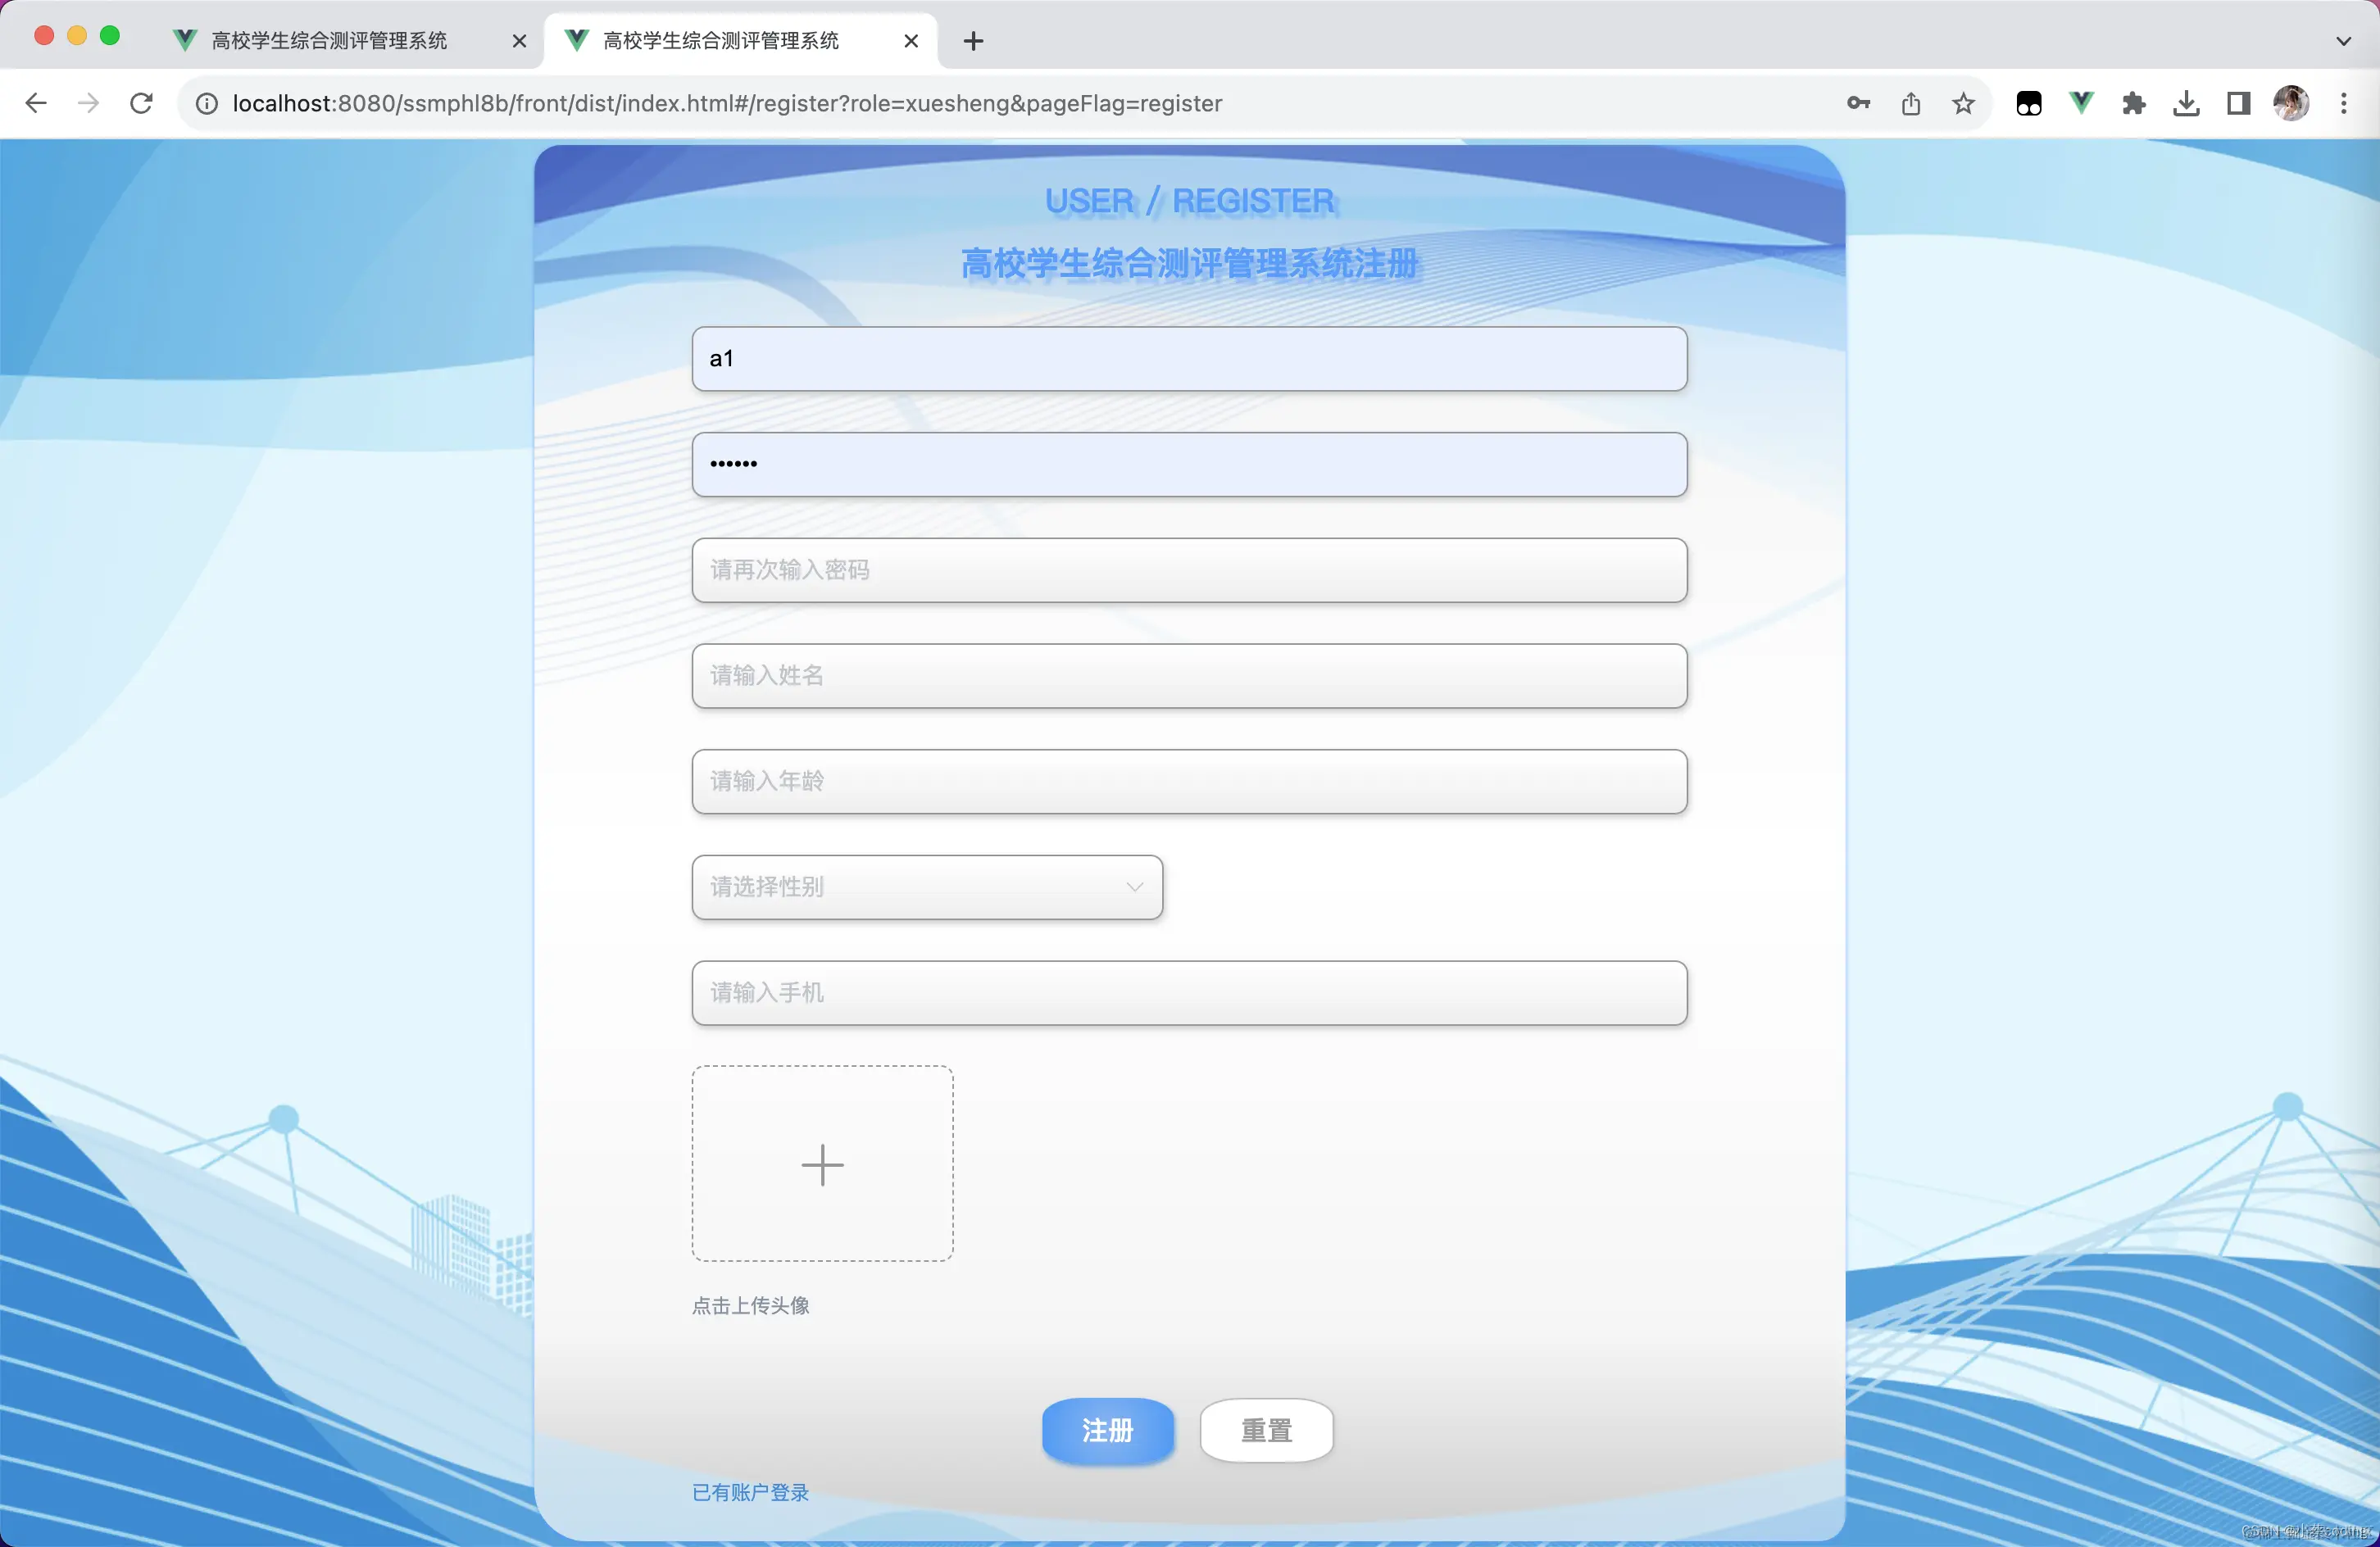
Task: Open Chrome three-dot menu
Action: 2343,103
